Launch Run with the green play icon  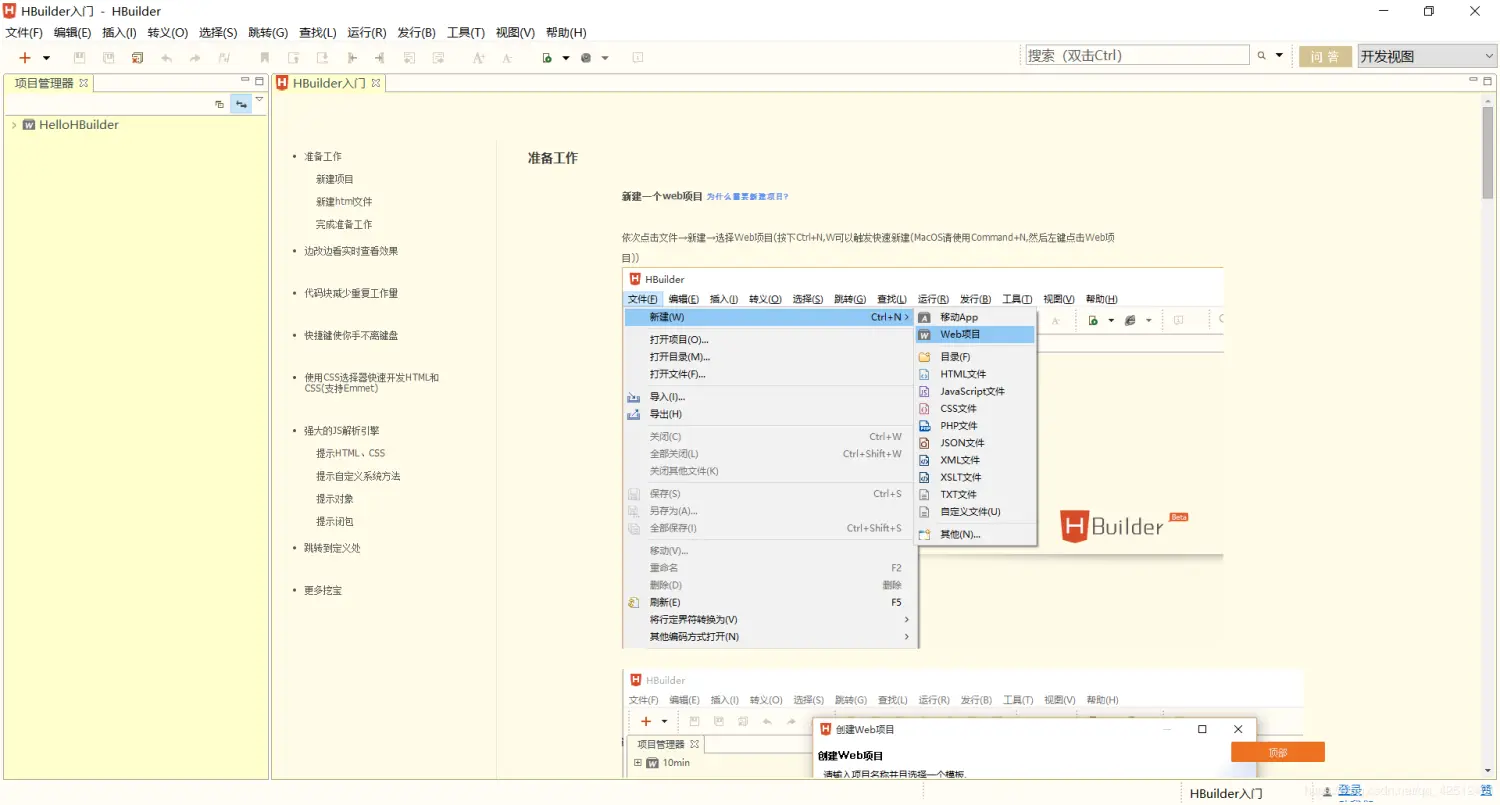coord(547,57)
